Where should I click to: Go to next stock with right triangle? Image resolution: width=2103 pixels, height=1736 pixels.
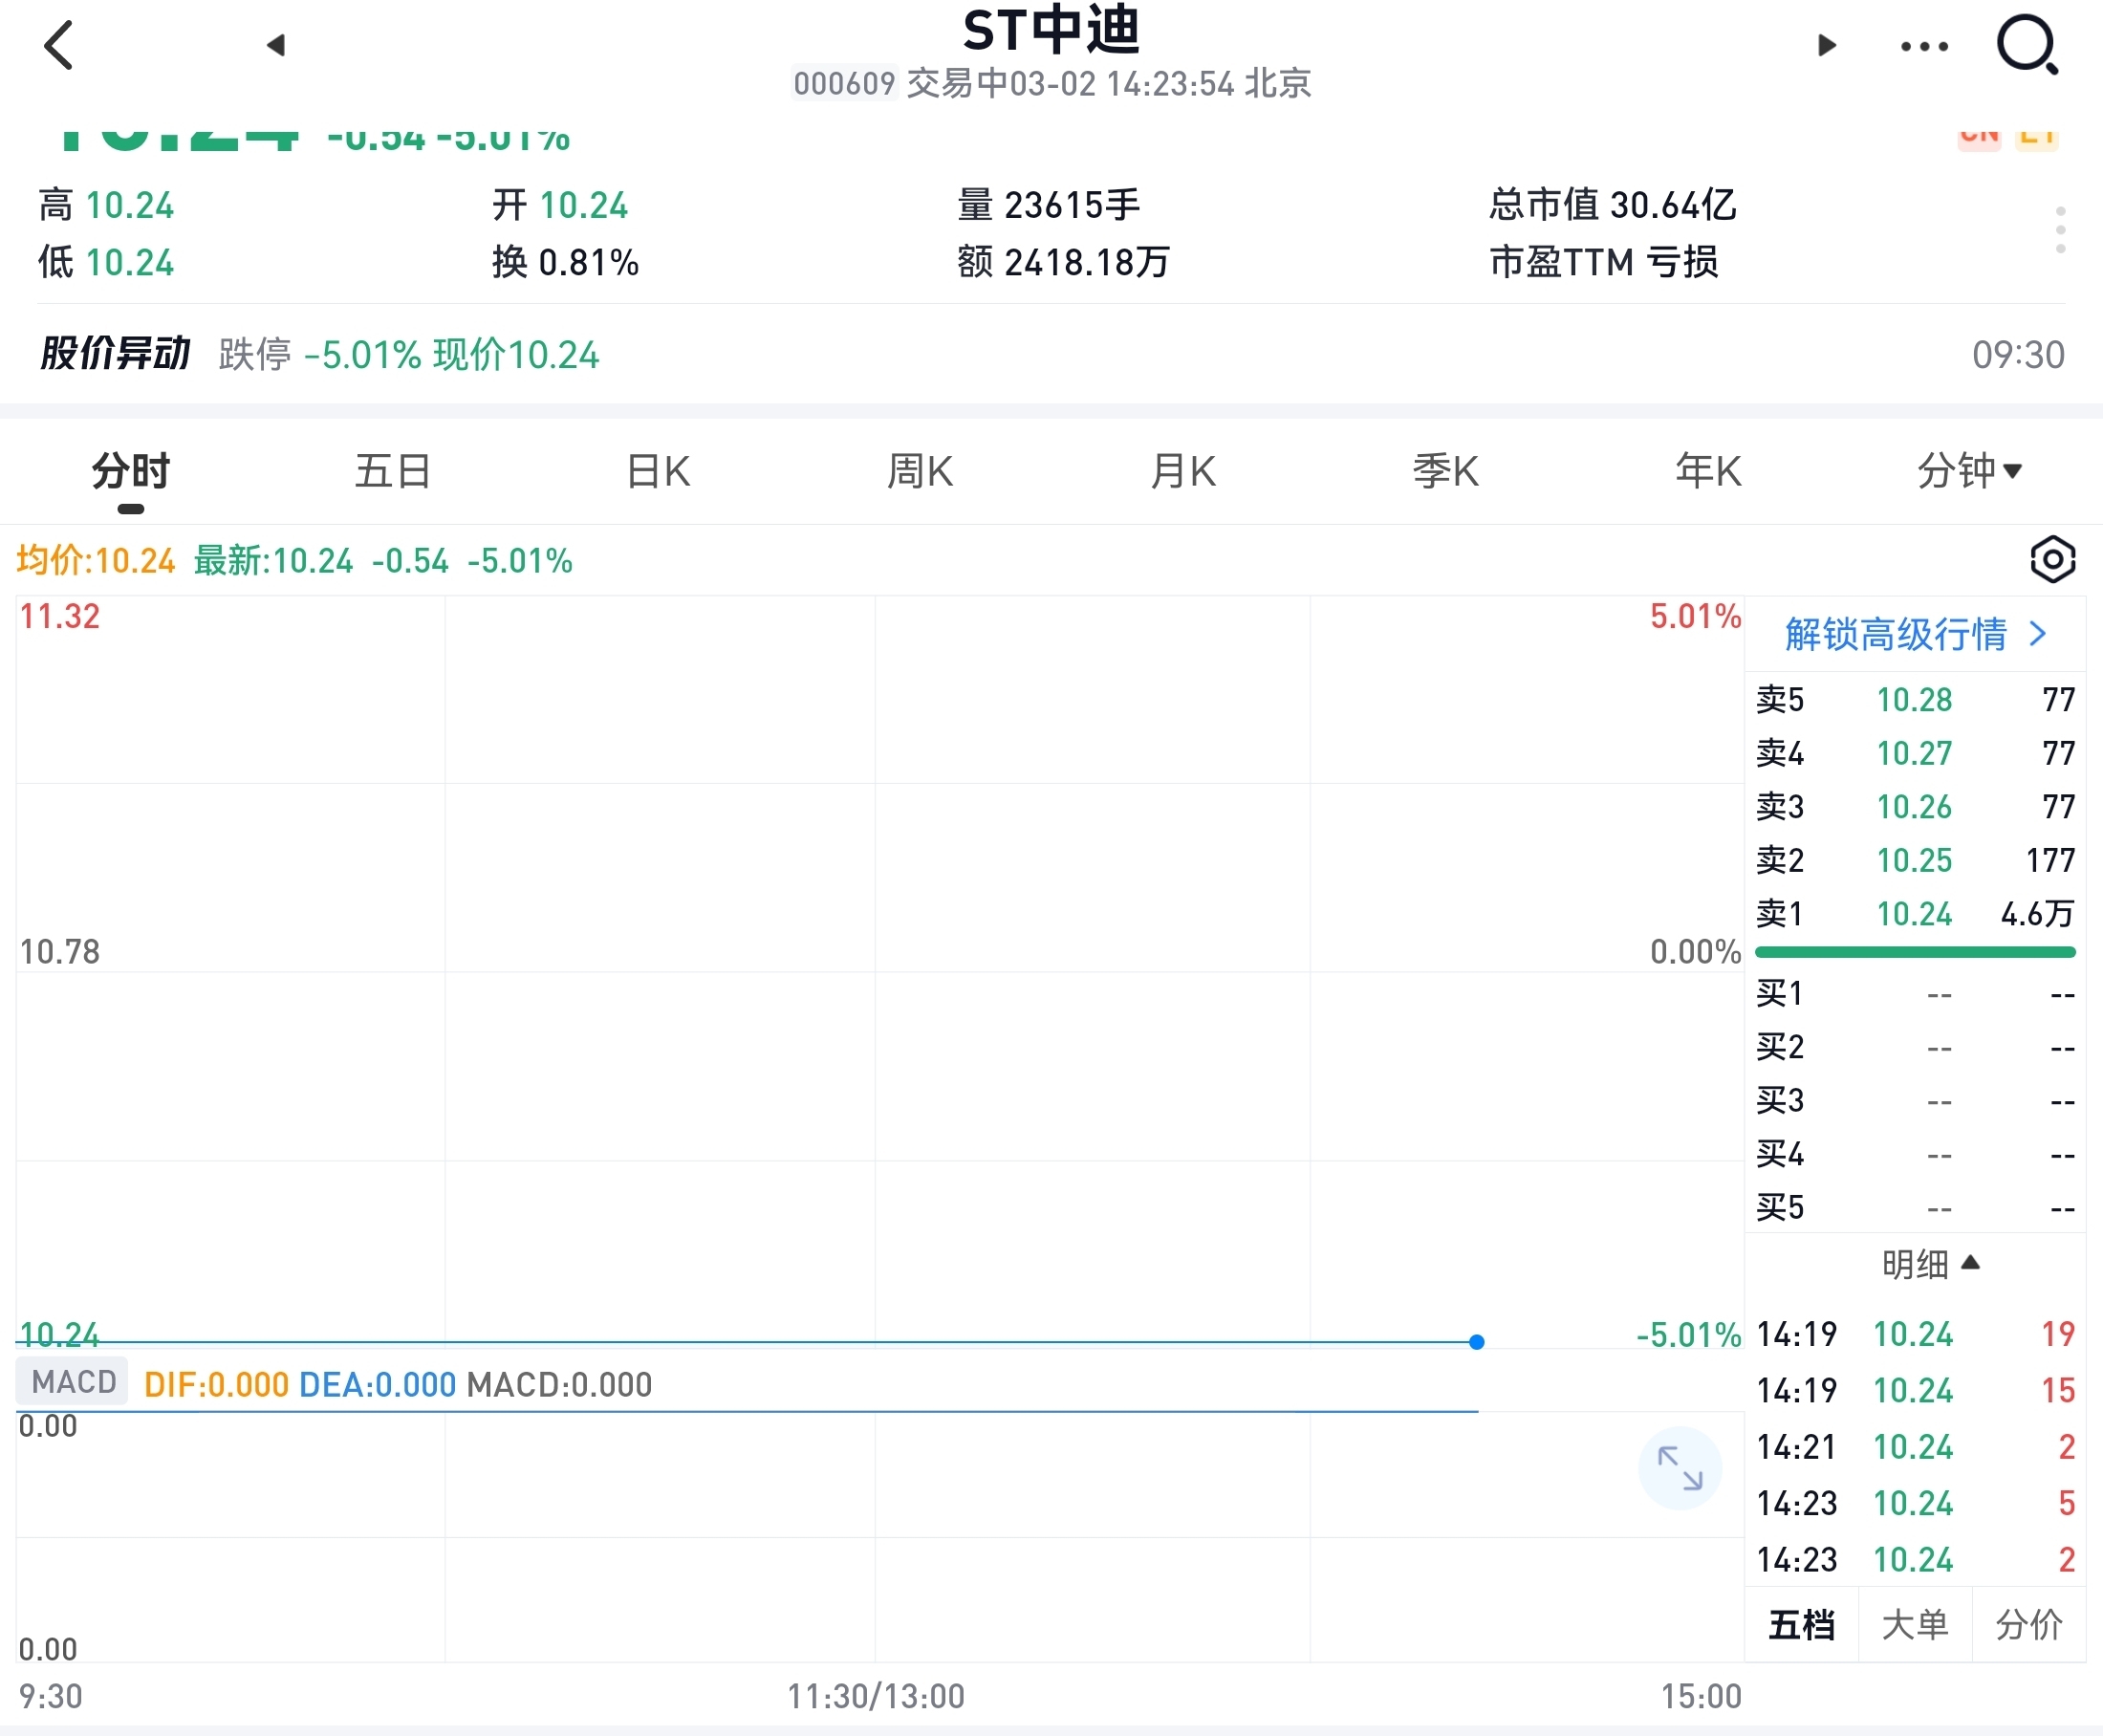pos(1826,45)
